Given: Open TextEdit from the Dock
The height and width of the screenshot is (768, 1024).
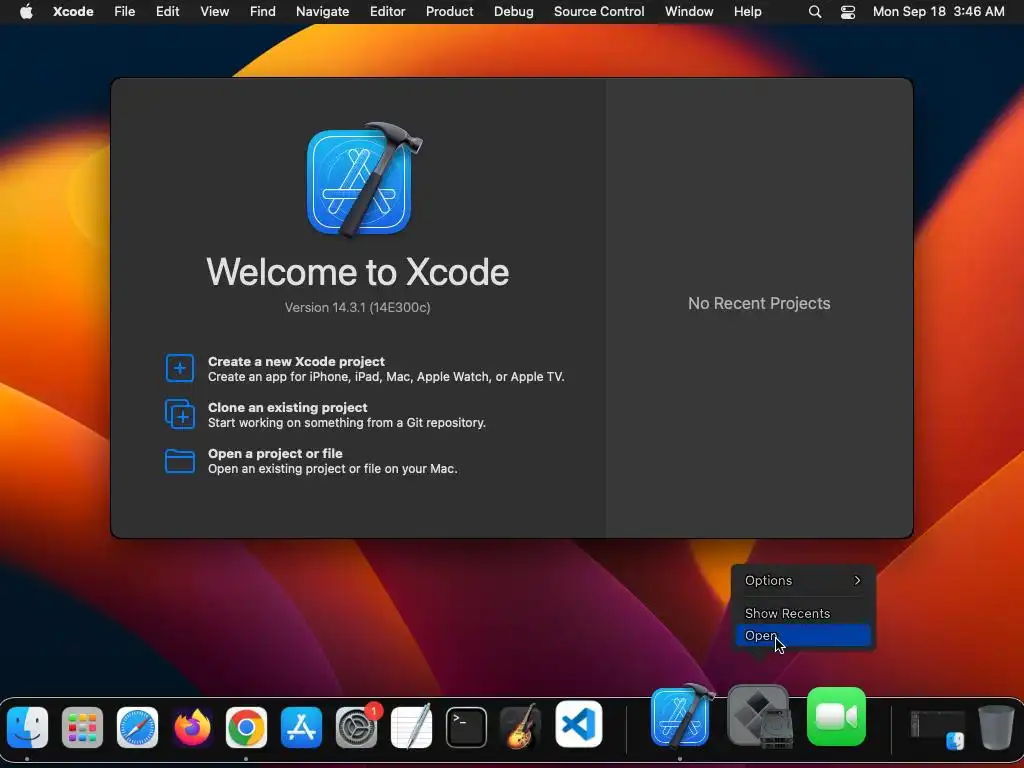Looking at the screenshot, I should click(x=411, y=727).
